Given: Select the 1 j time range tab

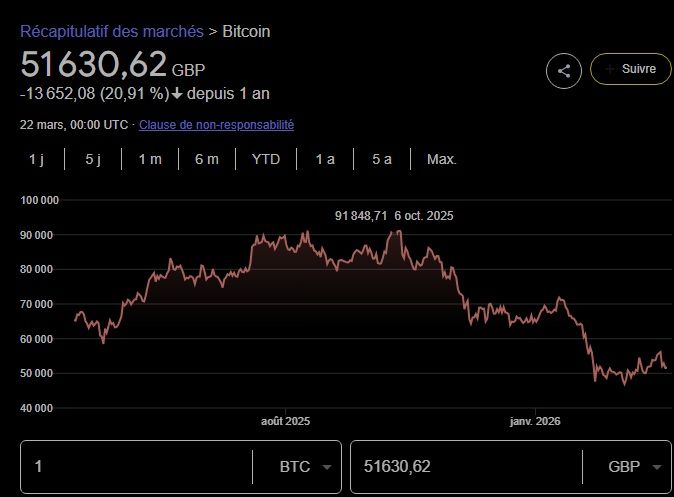Looking at the screenshot, I should click(x=37, y=159).
